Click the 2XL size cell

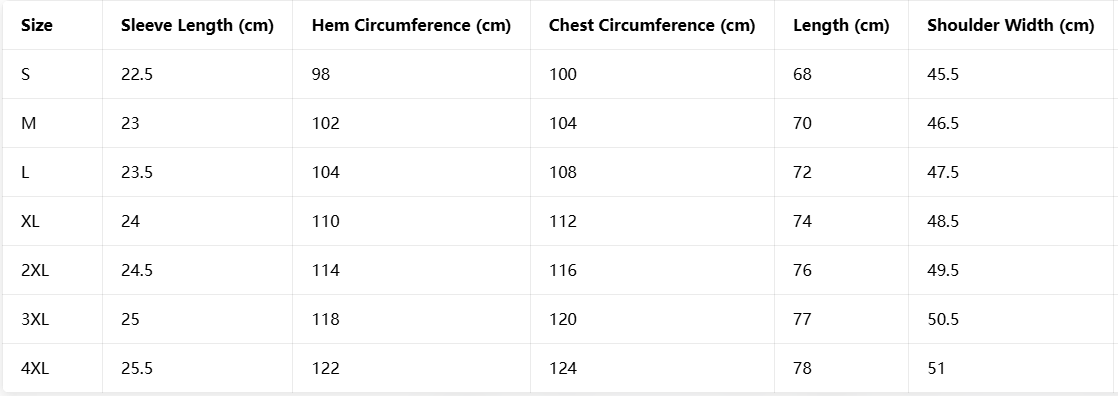[x=35, y=270]
